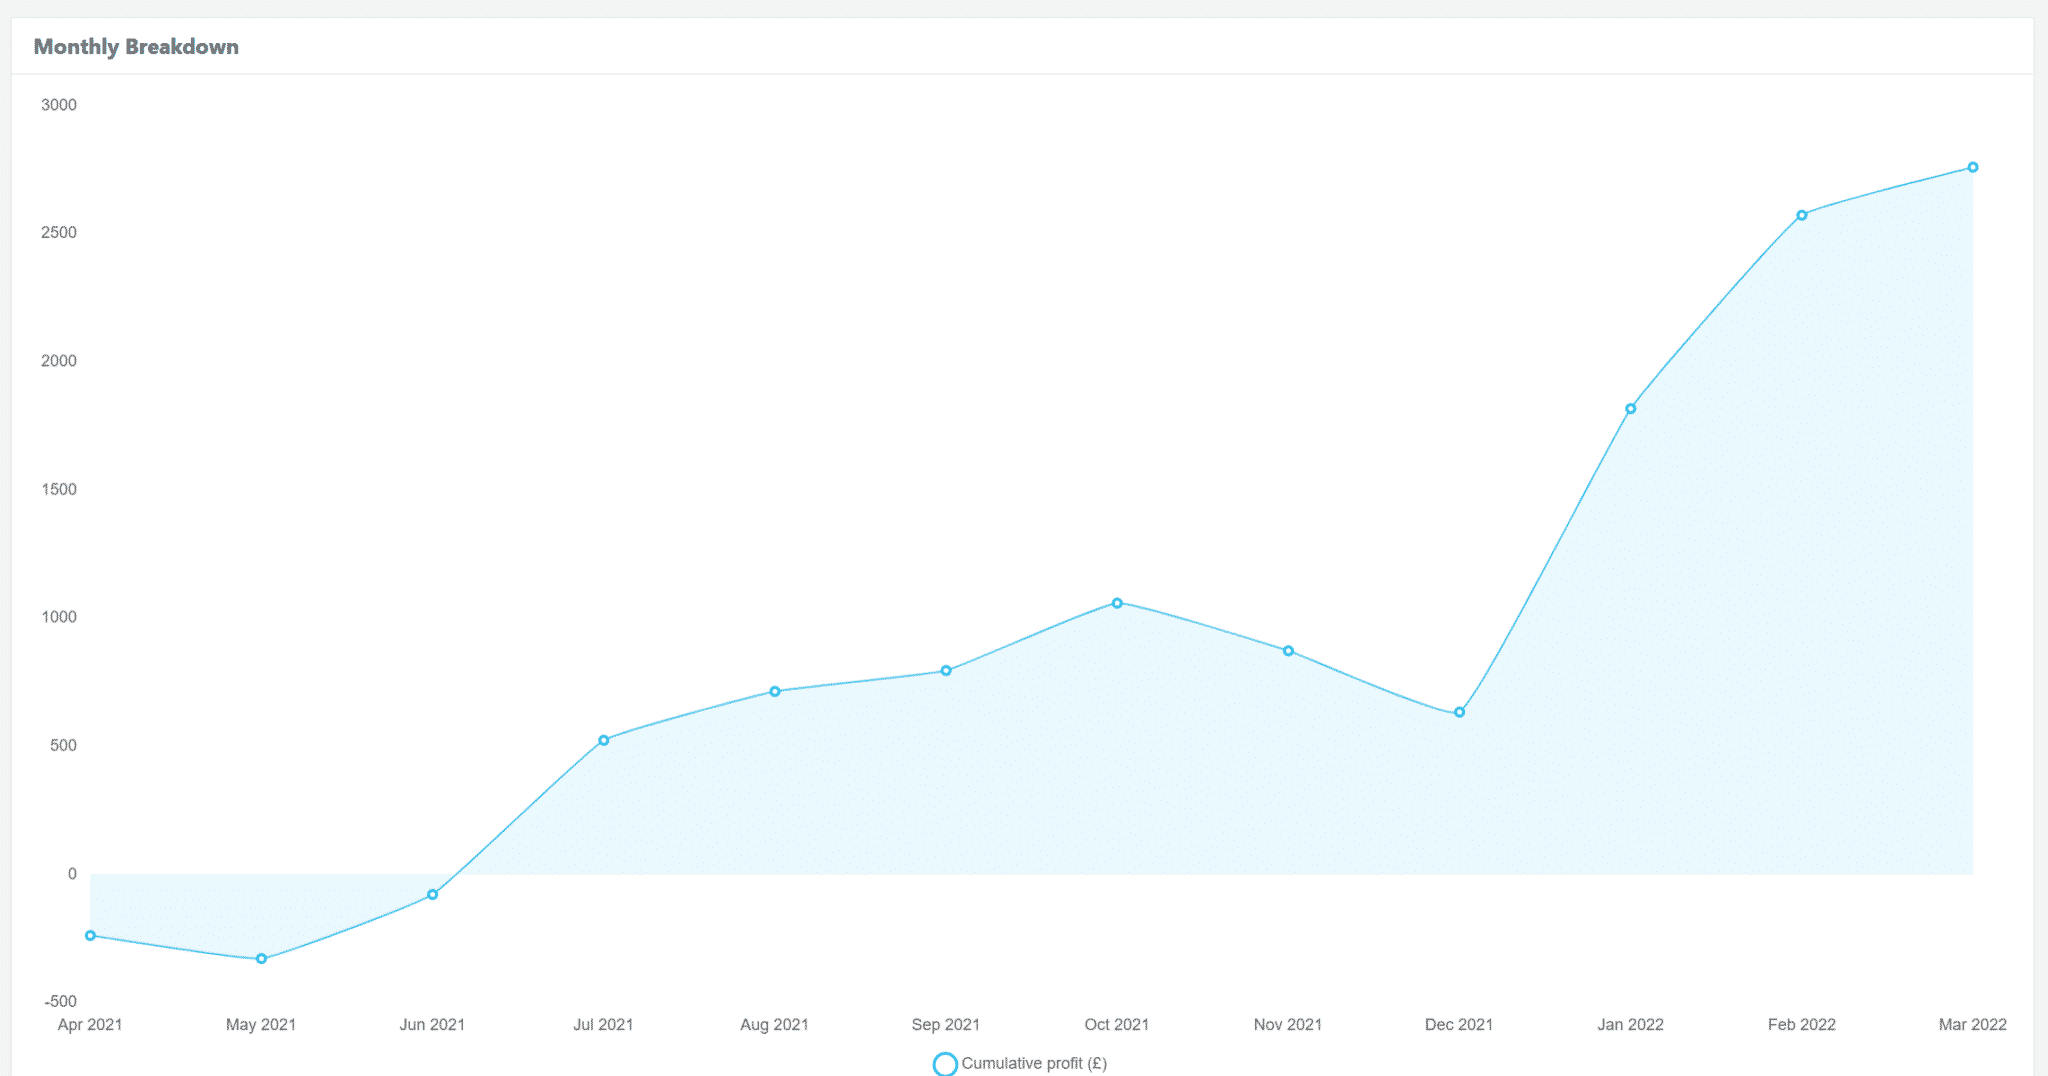Select the Aug 2021 data point

pyautogui.click(x=775, y=692)
